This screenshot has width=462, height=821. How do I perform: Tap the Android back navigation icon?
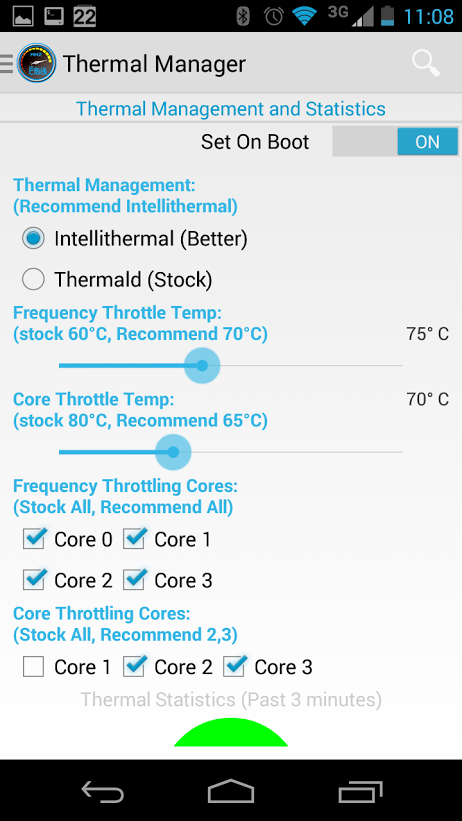pos(103,791)
